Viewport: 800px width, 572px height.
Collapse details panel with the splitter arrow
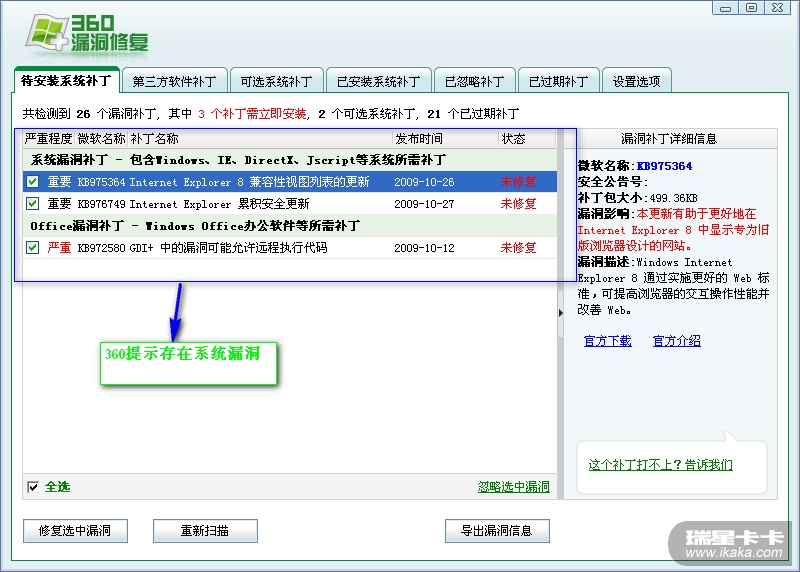[x=561, y=313]
